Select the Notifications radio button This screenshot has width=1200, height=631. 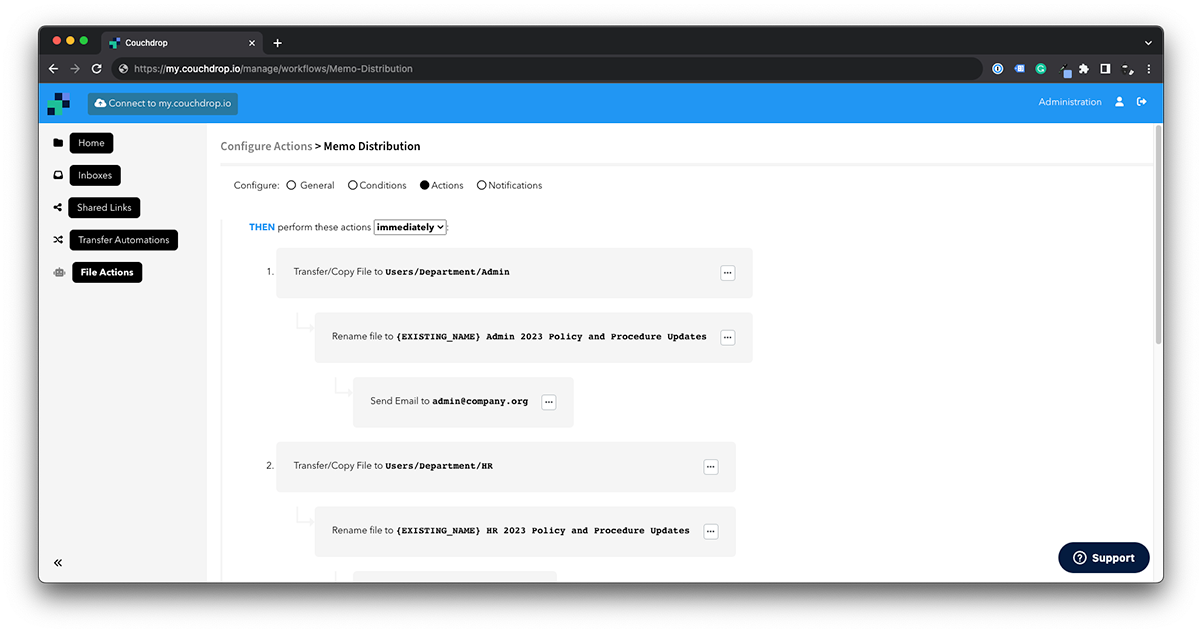point(481,184)
